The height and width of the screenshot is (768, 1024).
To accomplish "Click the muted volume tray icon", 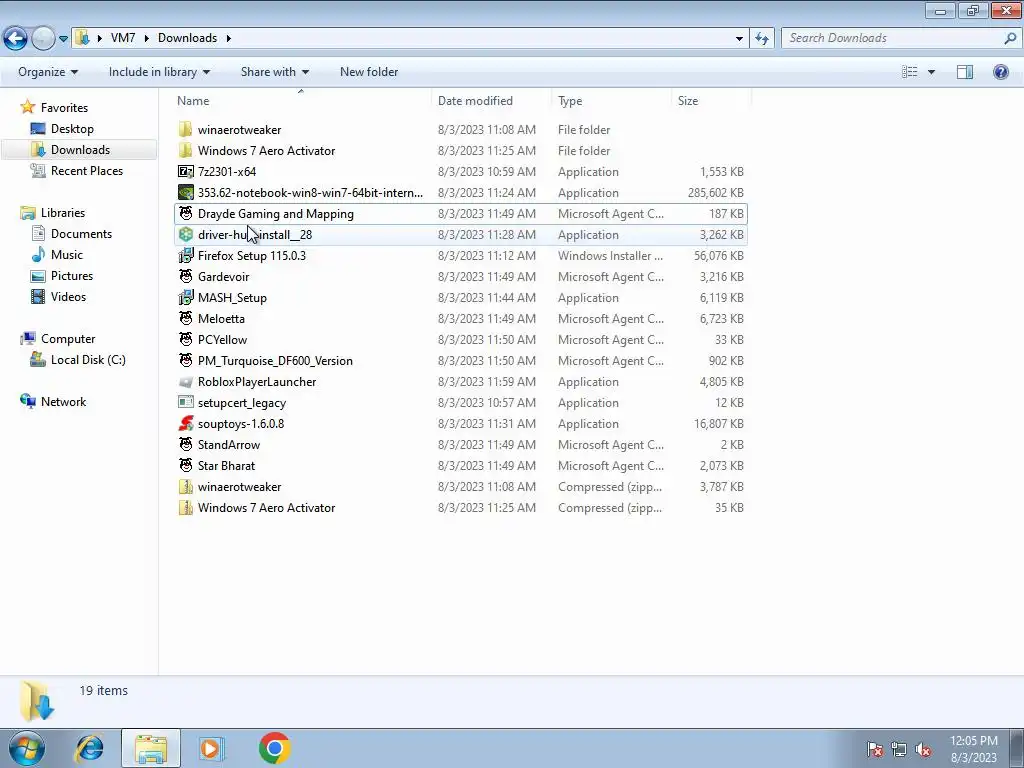I will (923, 750).
